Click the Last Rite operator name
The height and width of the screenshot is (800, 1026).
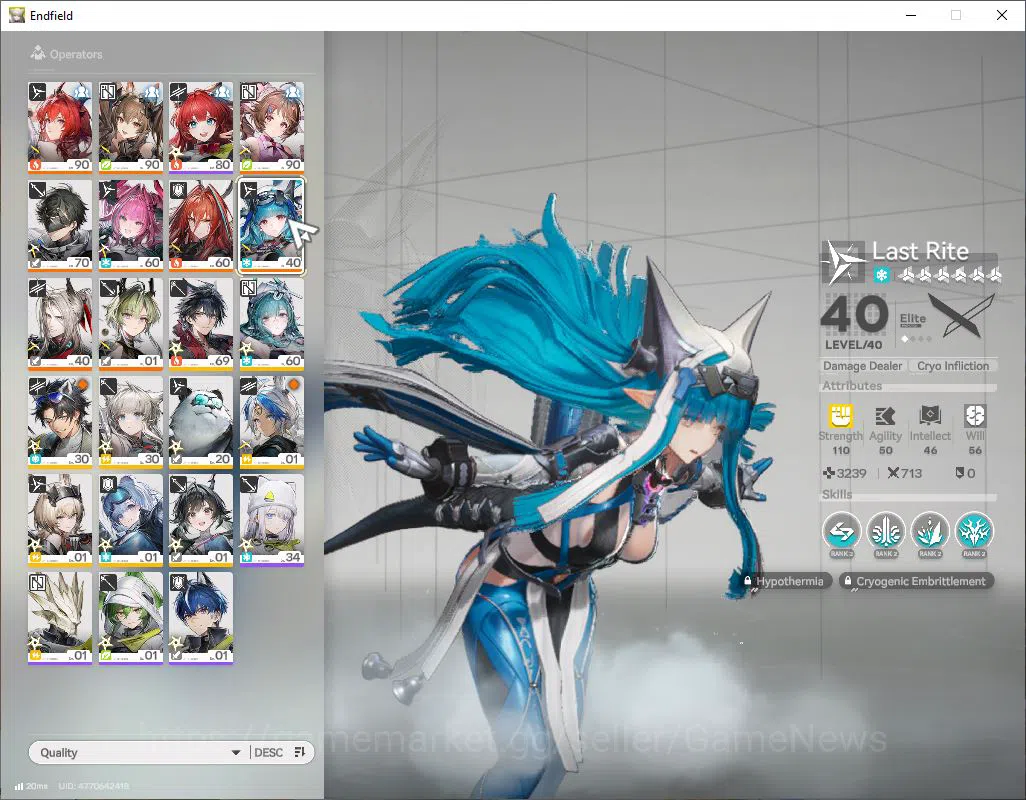920,251
